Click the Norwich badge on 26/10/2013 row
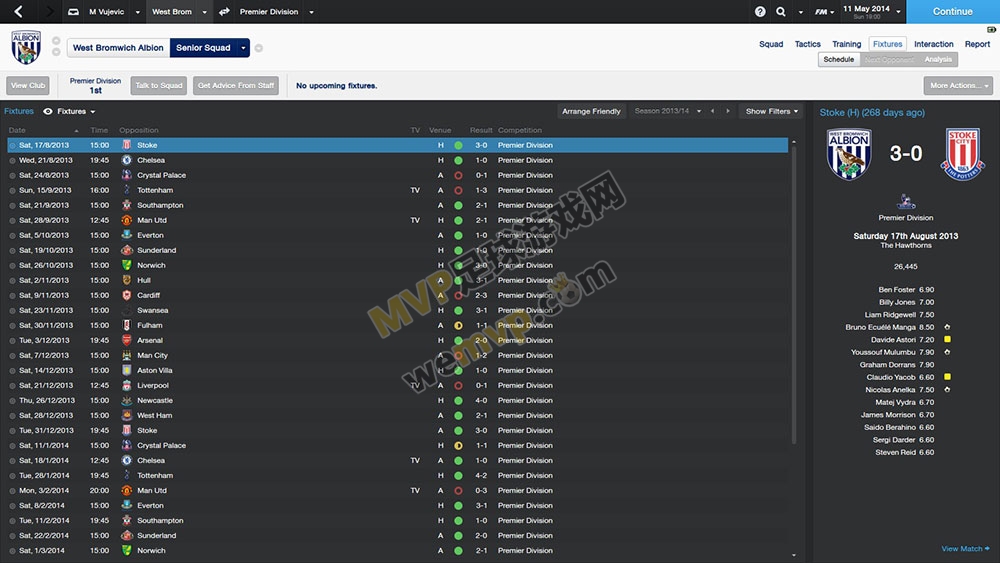This screenshot has width=1000, height=563. click(126, 265)
